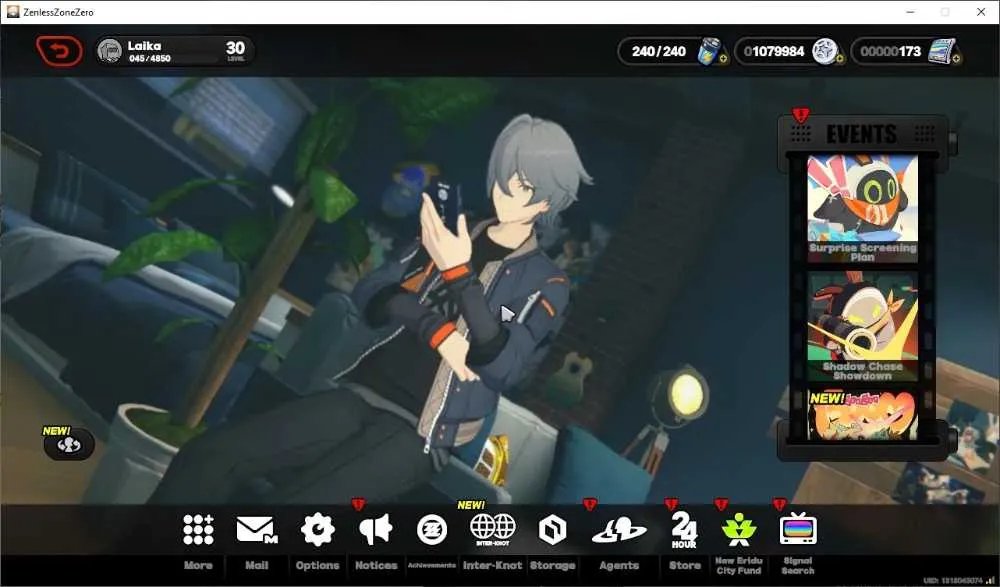Open the More grid menu
The height and width of the screenshot is (587, 1000).
(x=198, y=530)
